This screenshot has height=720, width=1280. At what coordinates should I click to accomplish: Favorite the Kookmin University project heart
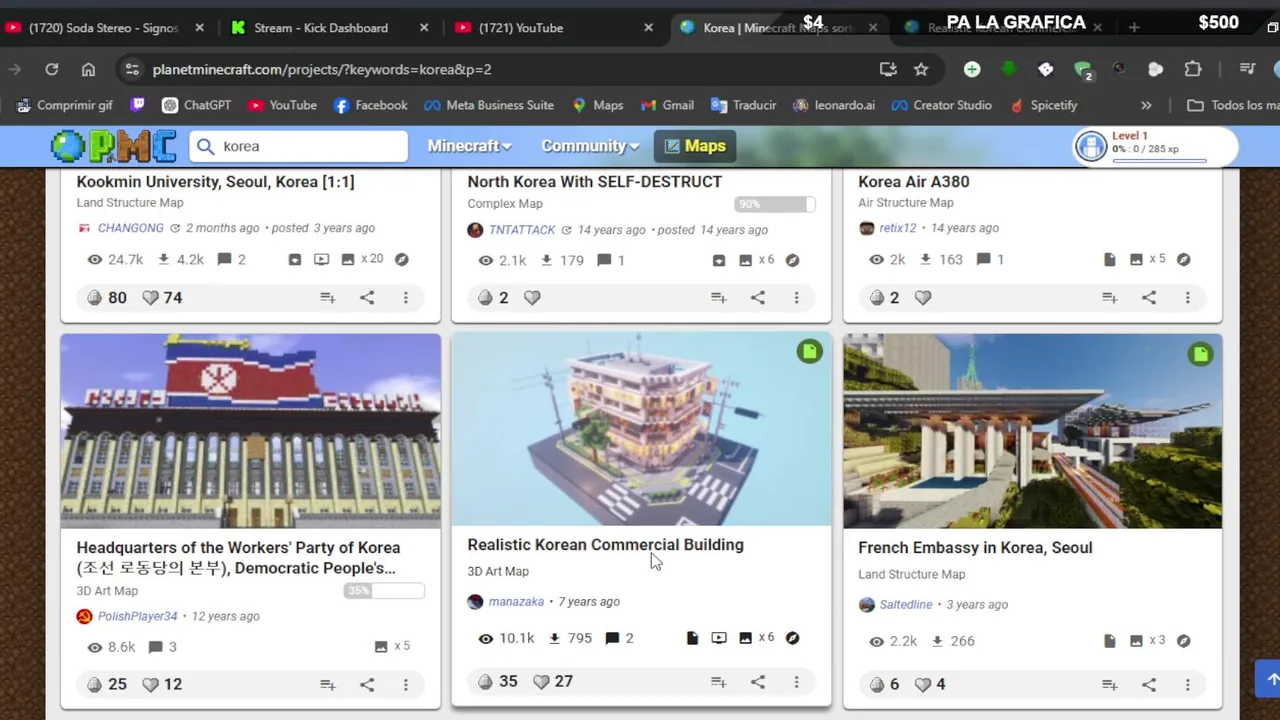(x=150, y=298)
